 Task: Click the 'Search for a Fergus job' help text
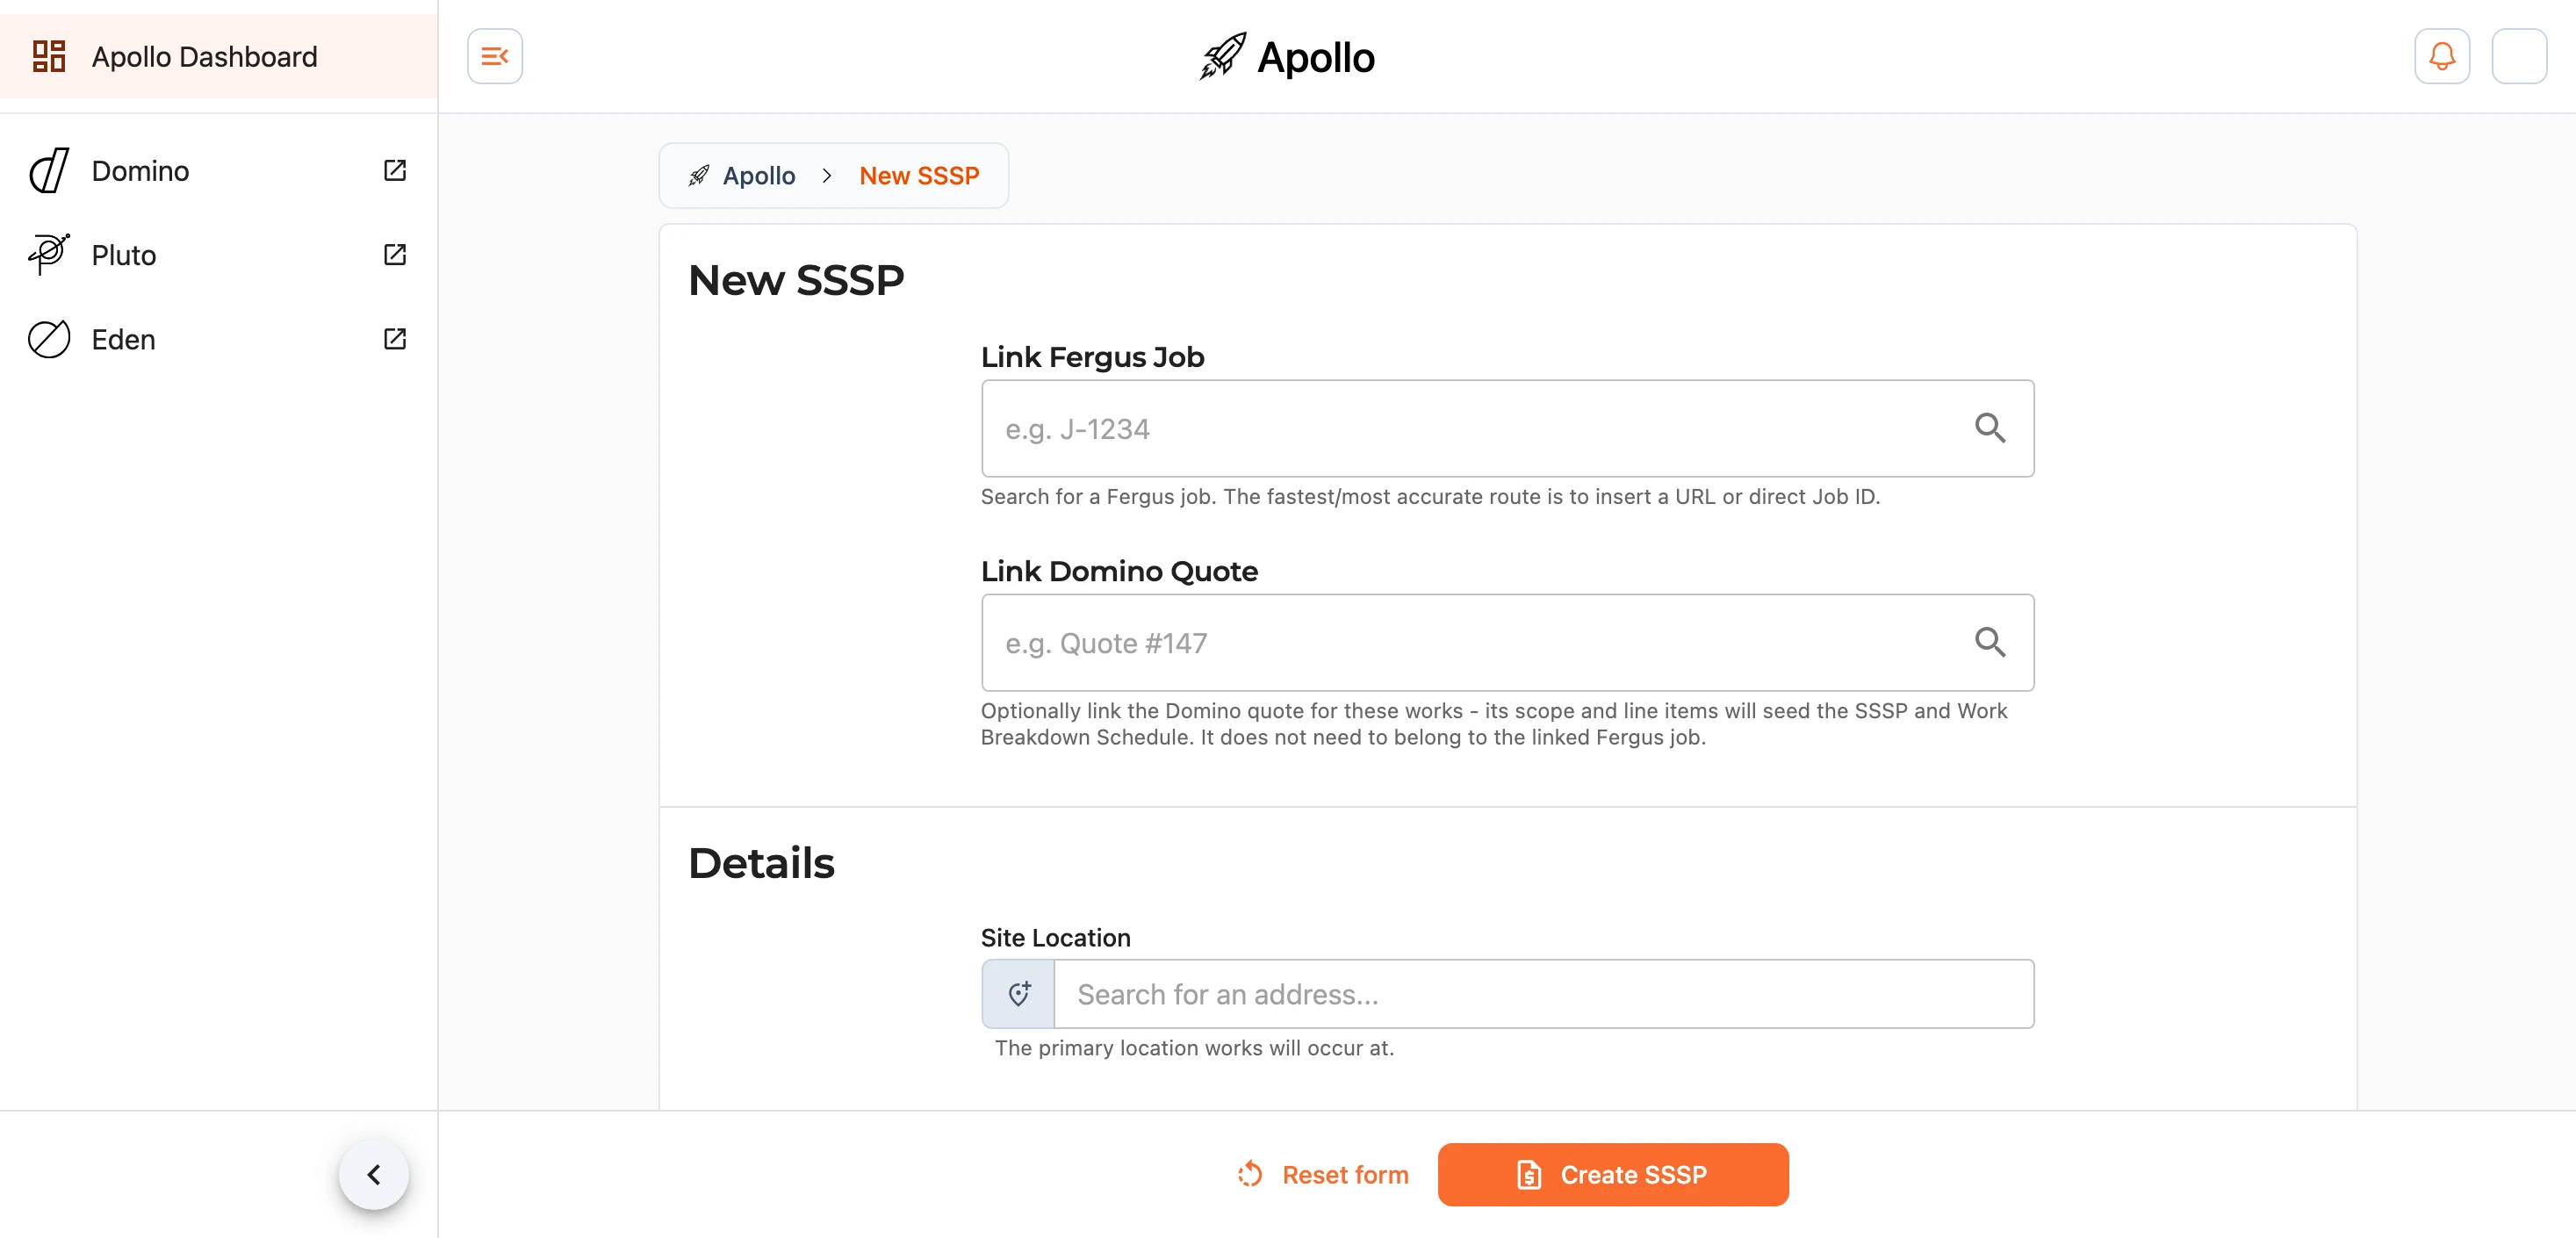point(1430,497)
